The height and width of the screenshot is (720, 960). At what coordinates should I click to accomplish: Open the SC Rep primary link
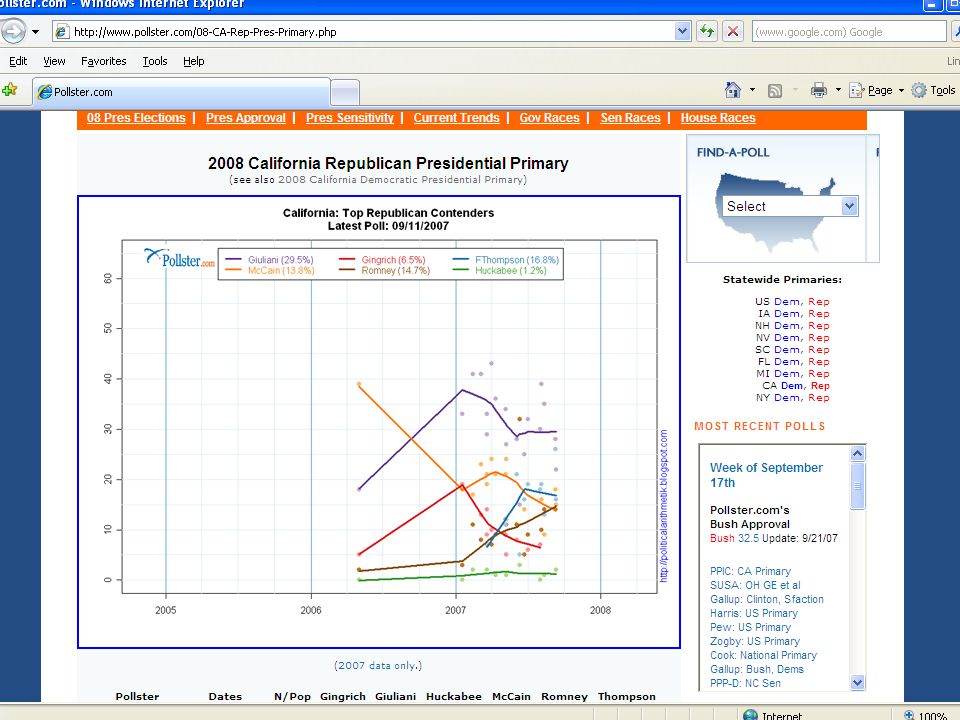coord(819,350)
